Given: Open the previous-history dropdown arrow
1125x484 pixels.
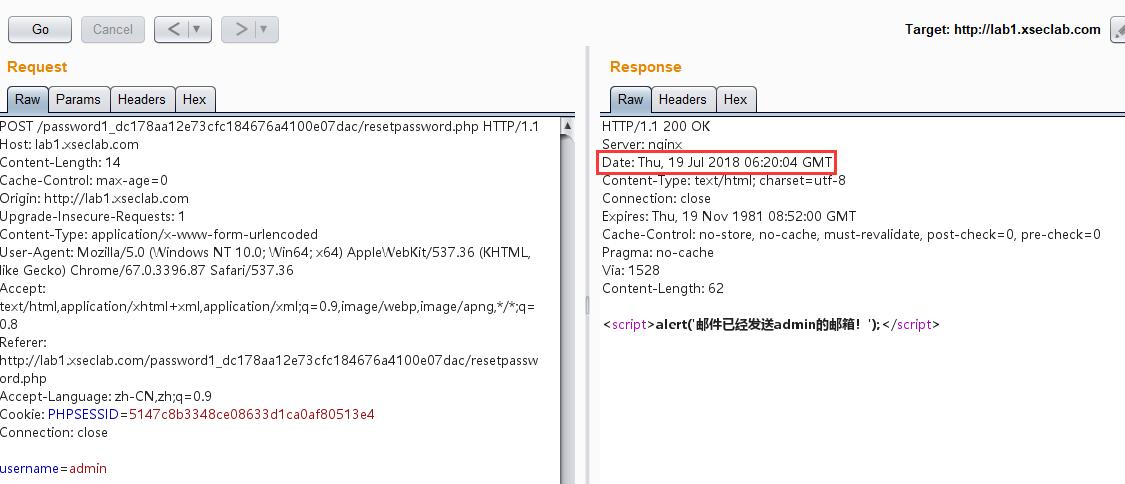Looking at the screenshot, I should click(x=199, y=29).
